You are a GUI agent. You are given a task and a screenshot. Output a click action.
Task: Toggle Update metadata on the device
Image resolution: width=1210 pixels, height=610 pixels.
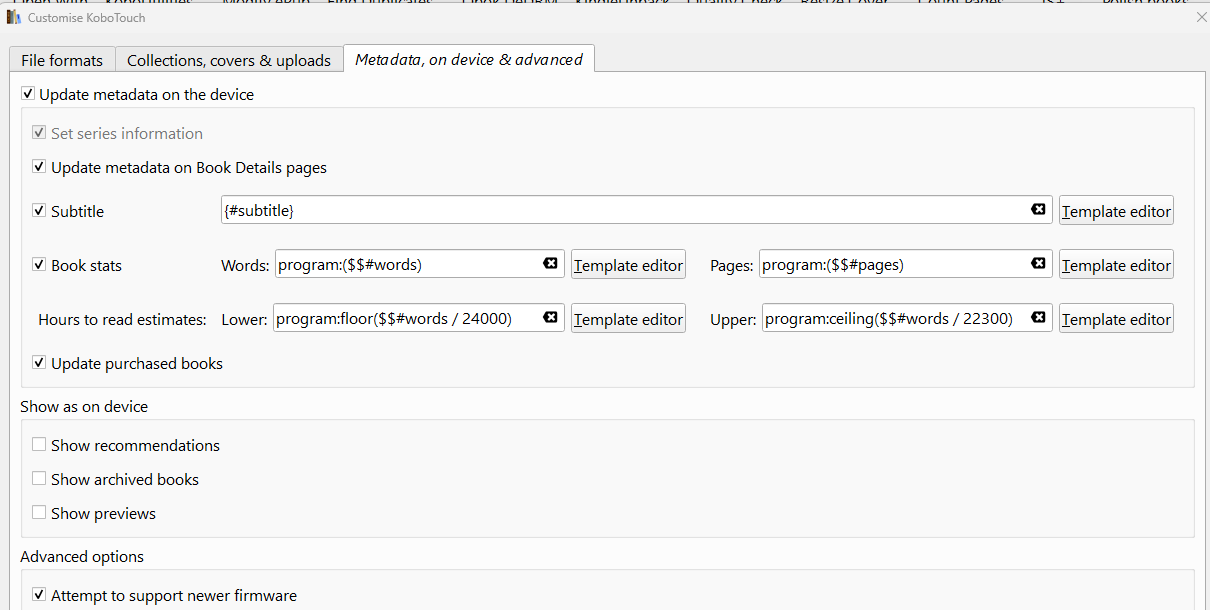[27, 94]
